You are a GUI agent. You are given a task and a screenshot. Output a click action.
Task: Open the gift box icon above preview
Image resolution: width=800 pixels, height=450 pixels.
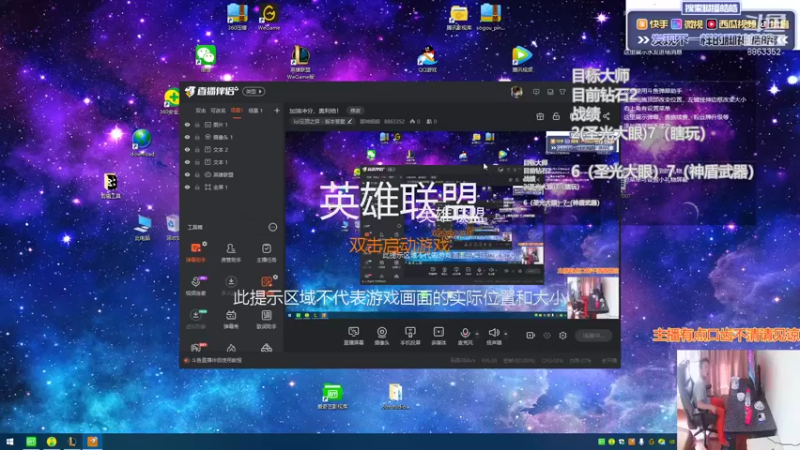tap(540, 116)
